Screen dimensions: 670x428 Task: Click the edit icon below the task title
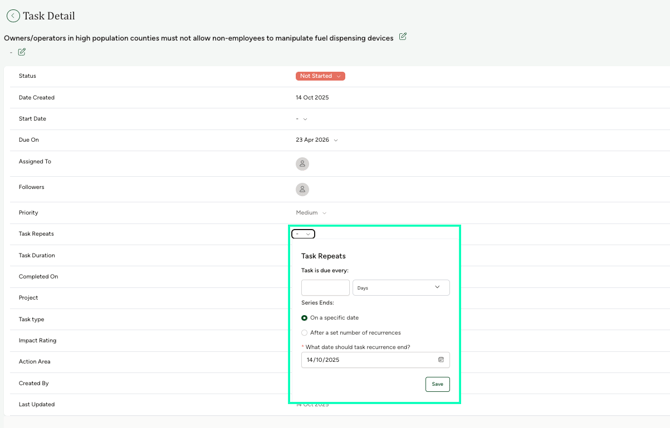(22, 52)
